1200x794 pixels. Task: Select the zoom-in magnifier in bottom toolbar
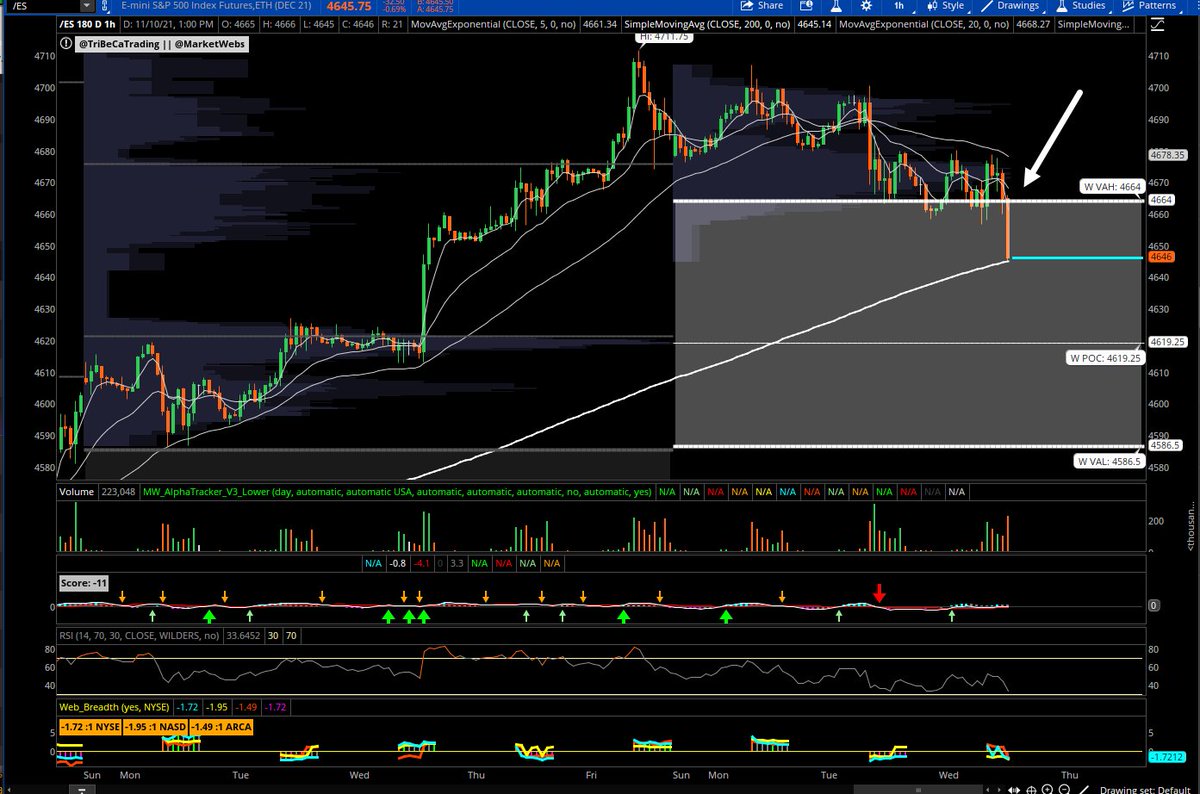pos(1047,789)
